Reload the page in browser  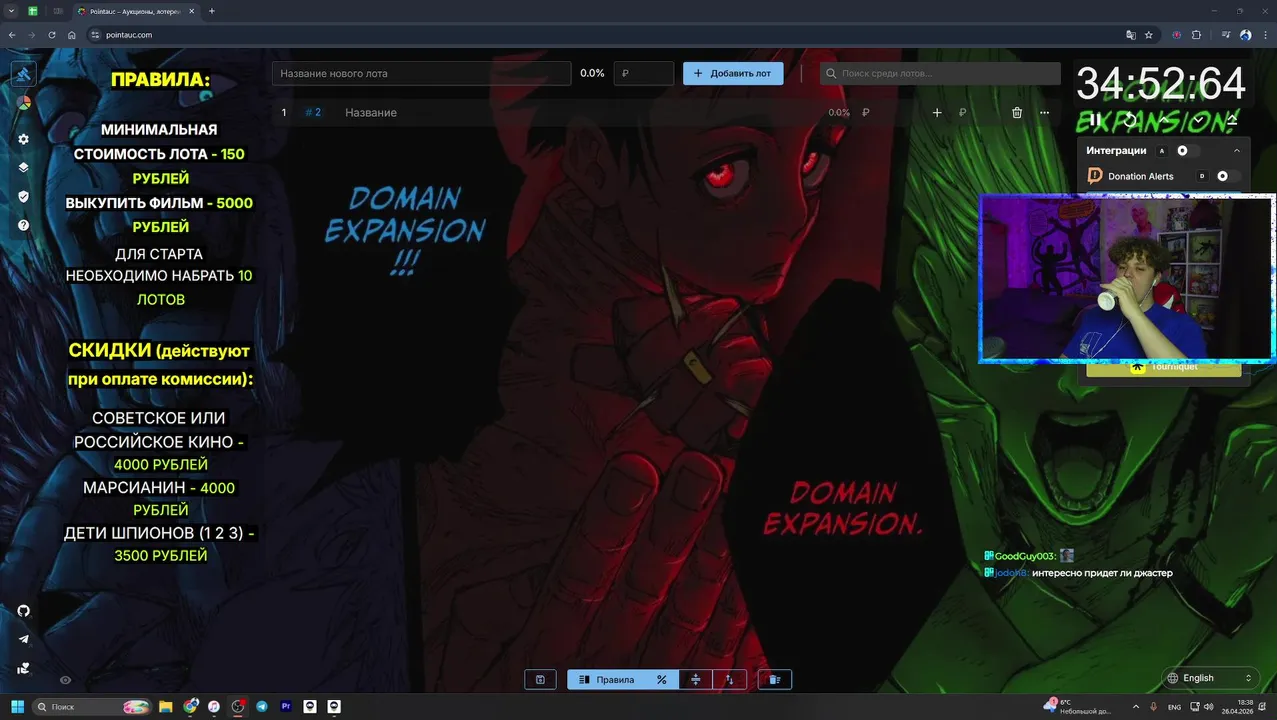[52, 35]
